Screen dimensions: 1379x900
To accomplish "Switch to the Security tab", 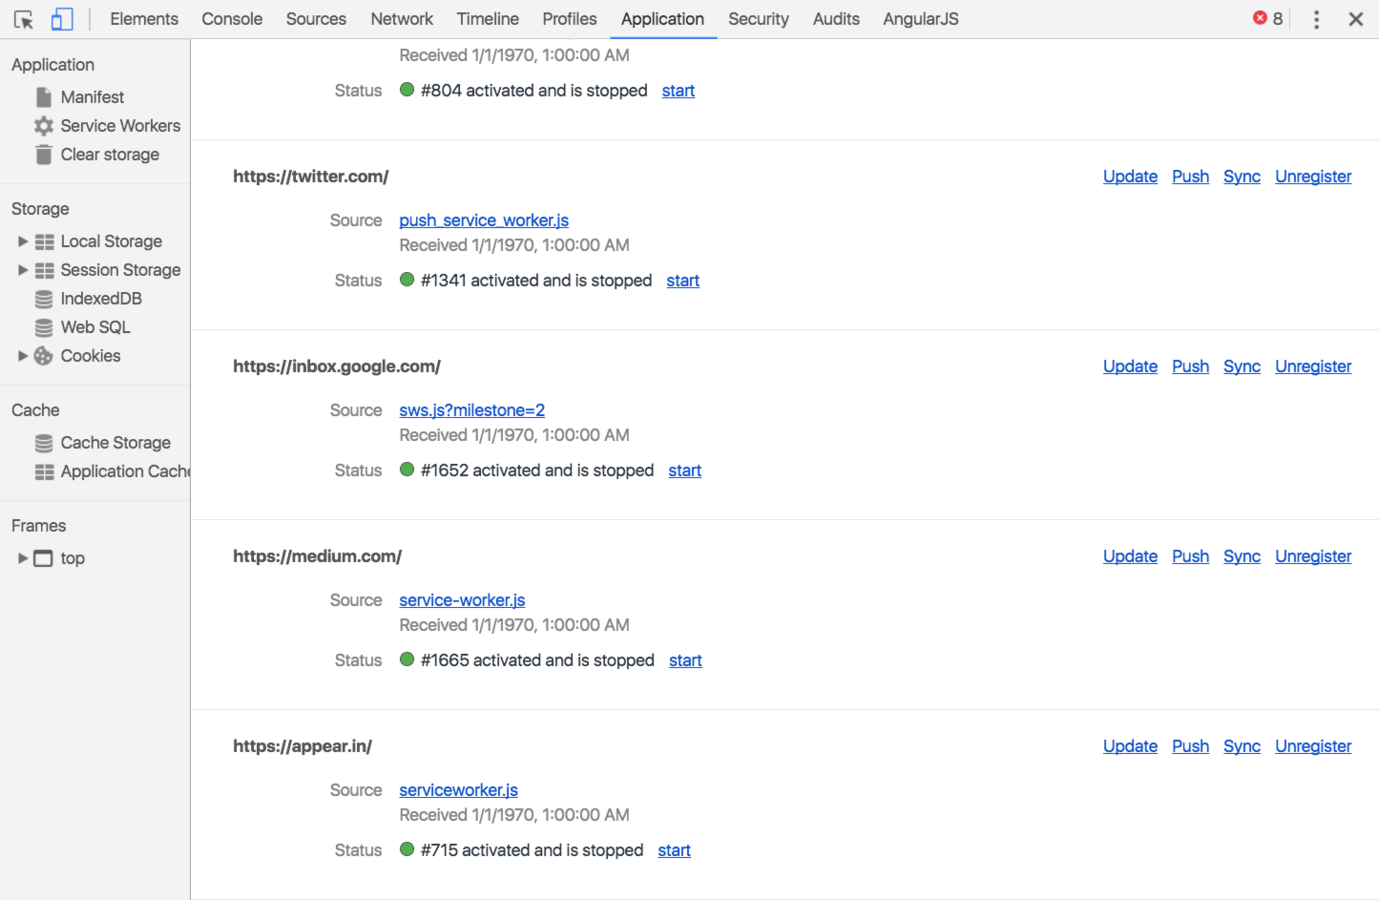I will 758,19.
